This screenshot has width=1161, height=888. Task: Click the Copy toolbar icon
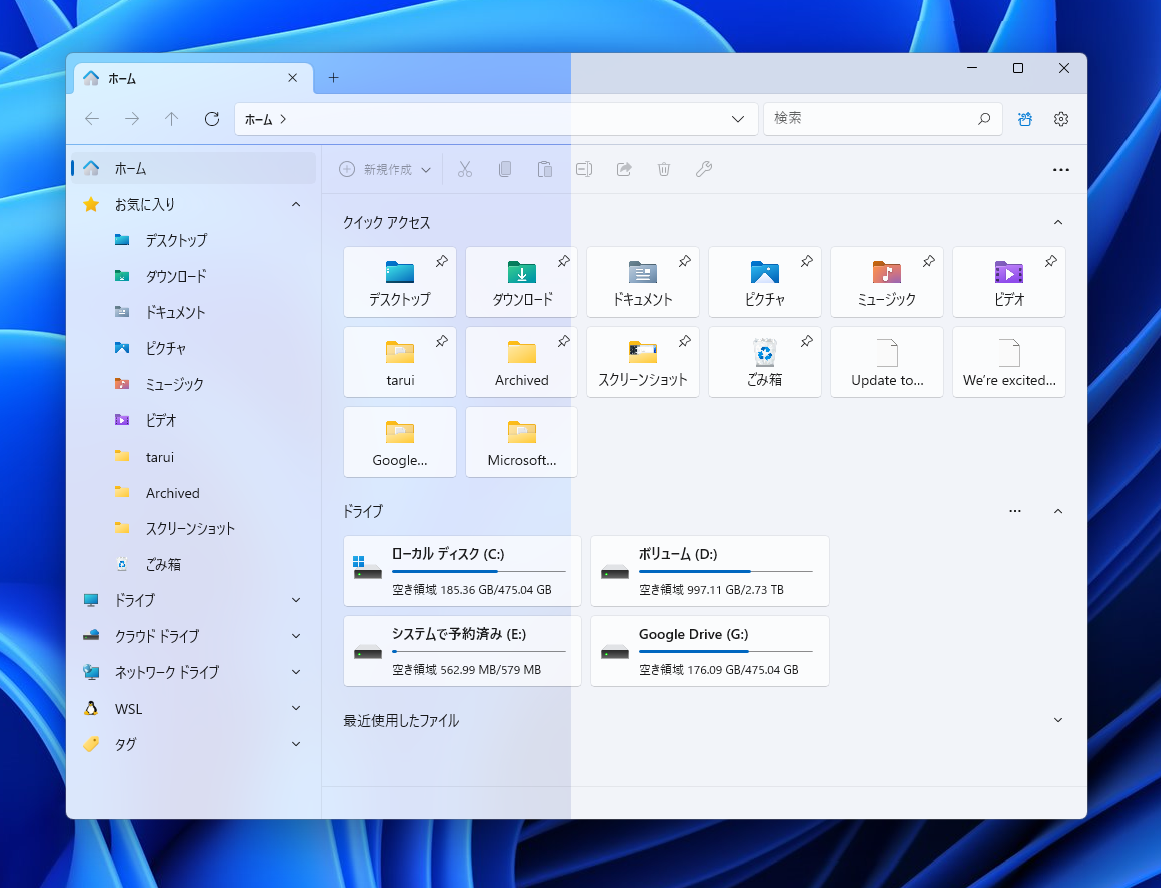[x=505, y=170]
